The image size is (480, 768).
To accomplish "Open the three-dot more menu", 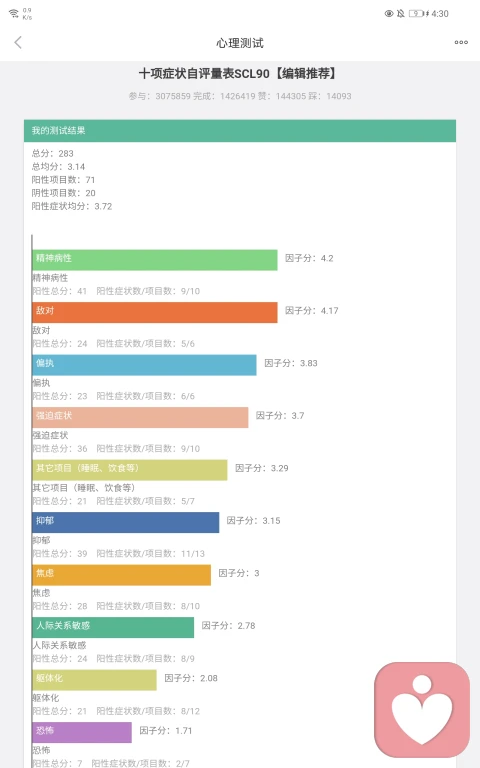I will (x=461, y=43).
